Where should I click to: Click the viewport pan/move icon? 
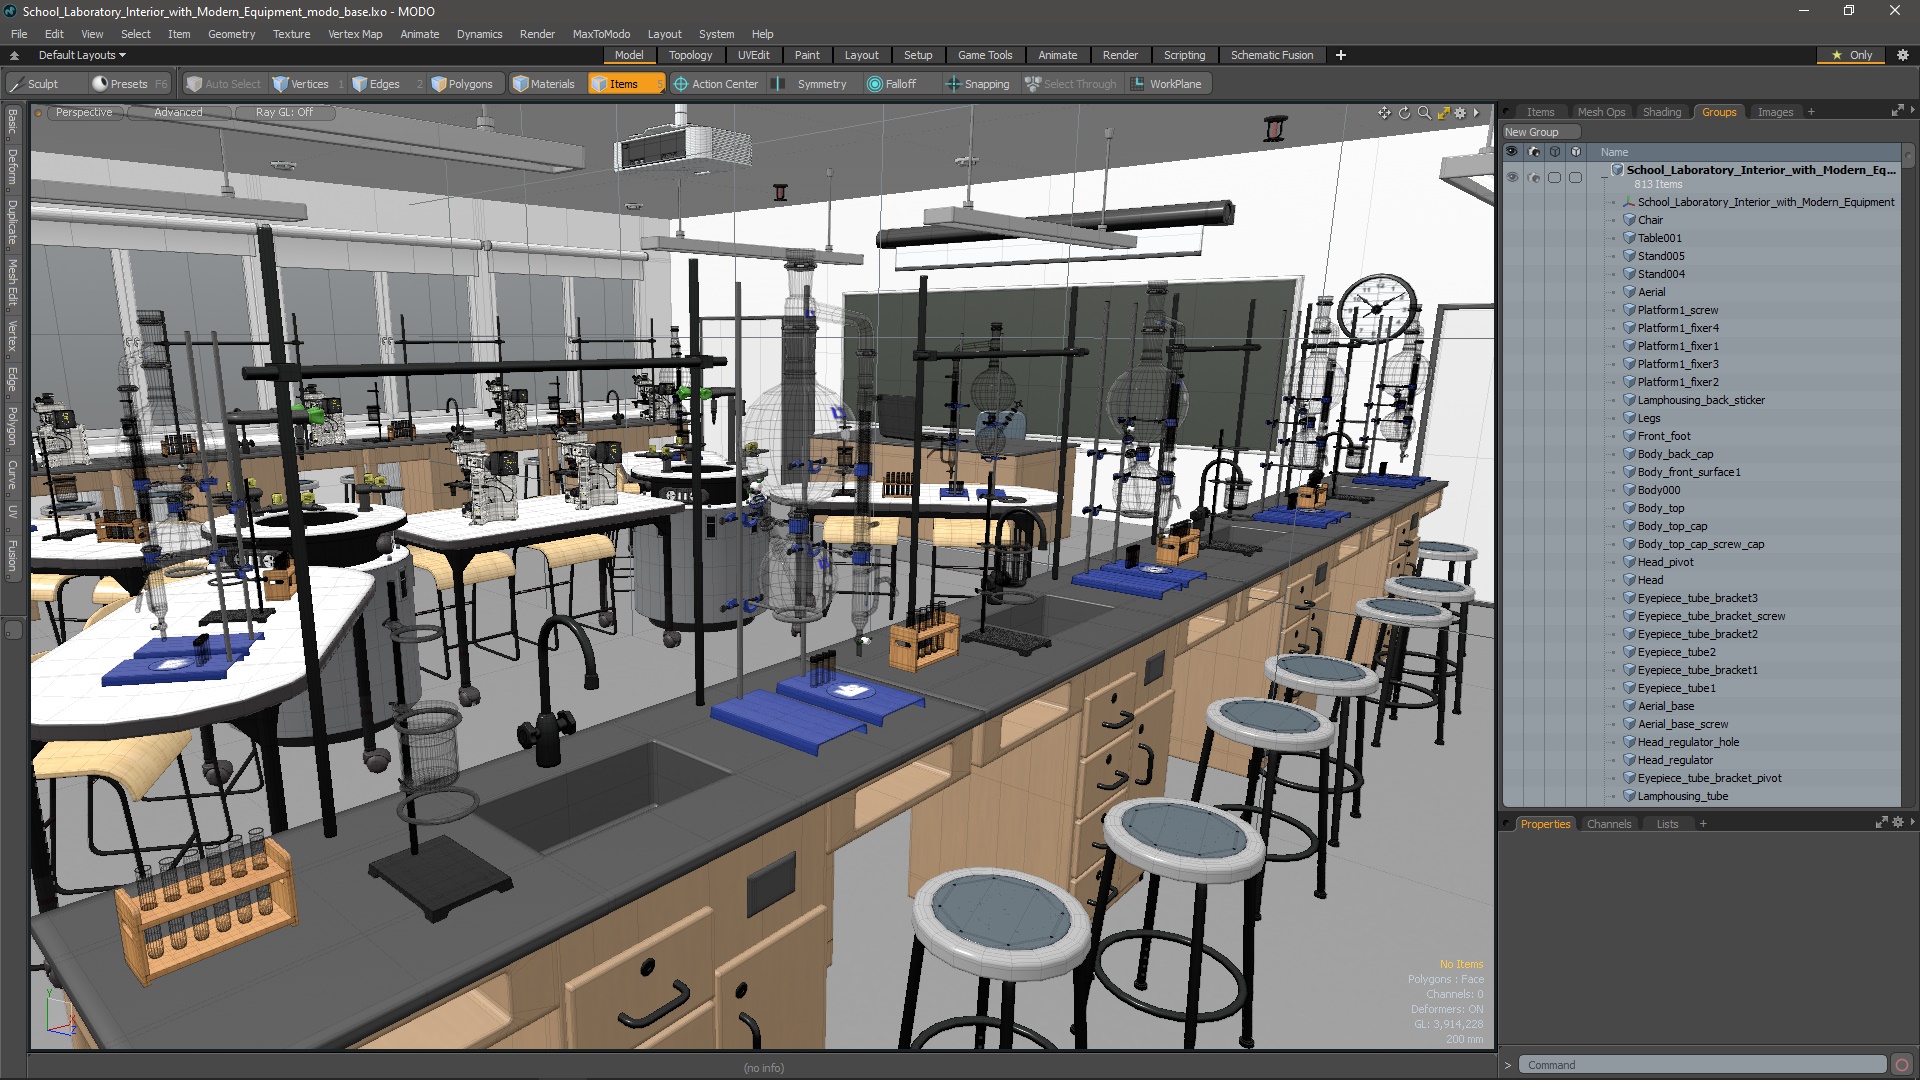(x=1384, y=113)
